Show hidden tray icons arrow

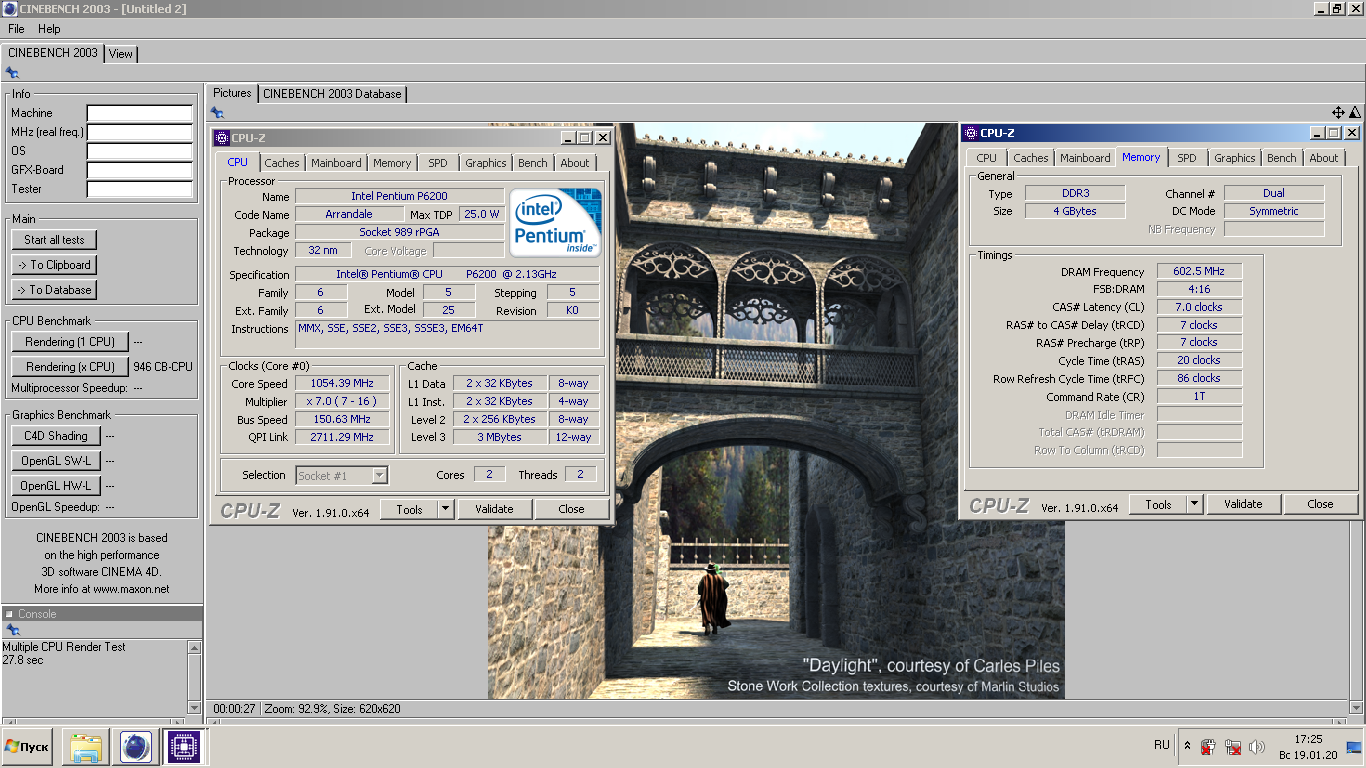[1187, 746]
